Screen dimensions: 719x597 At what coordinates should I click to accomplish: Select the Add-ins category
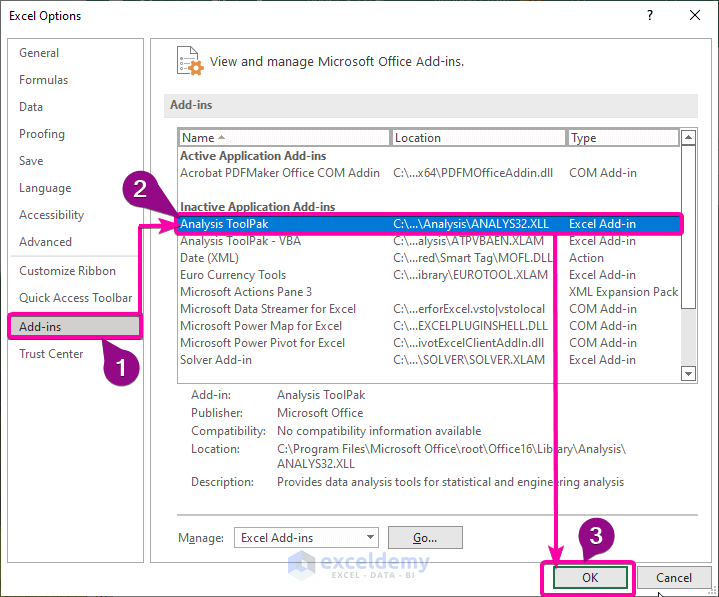(75, 326)
